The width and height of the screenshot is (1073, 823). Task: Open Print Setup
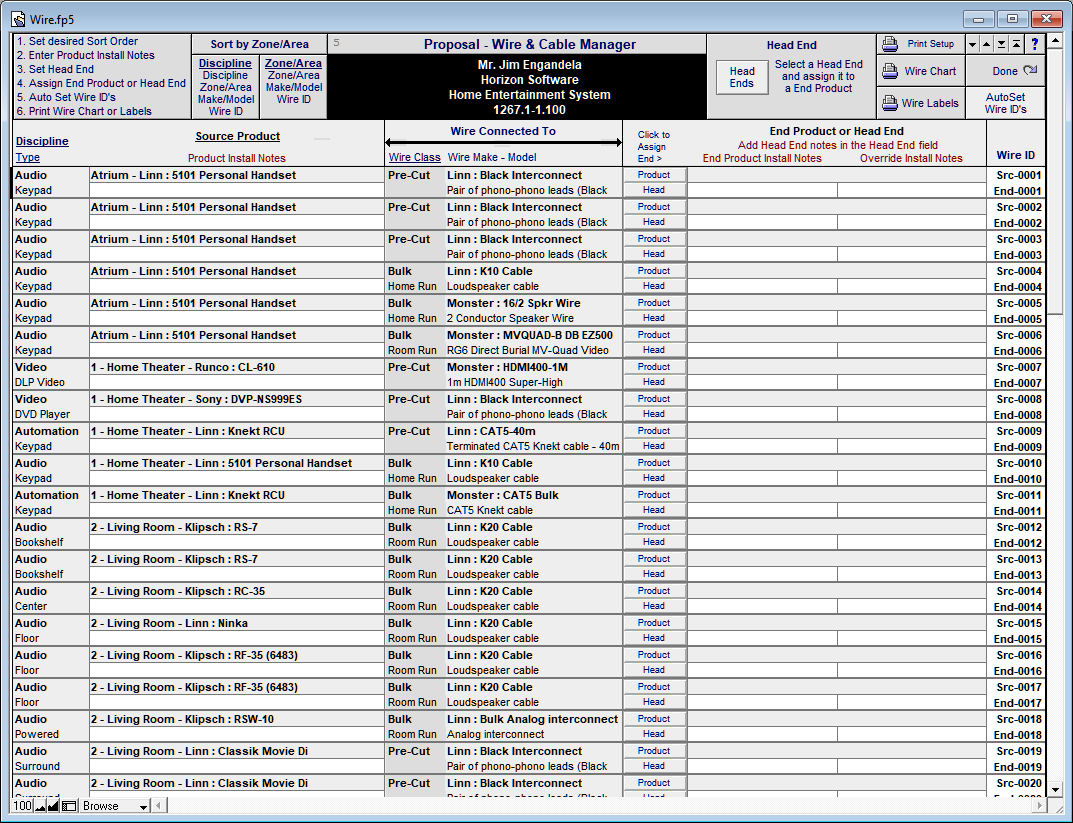920,44
